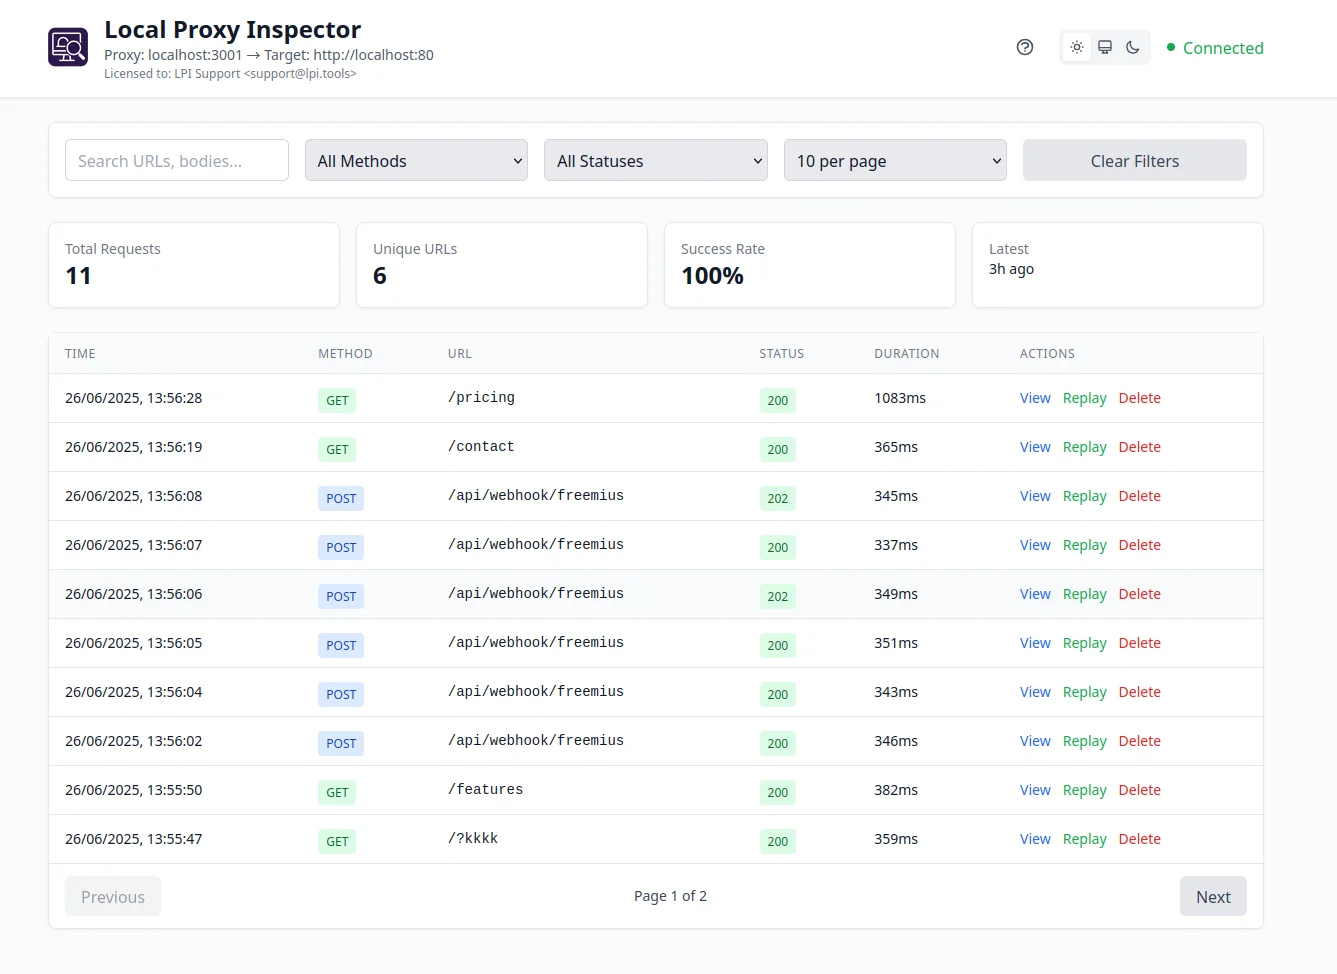
Task: Click the Unique URLs card
Action: 502,265
